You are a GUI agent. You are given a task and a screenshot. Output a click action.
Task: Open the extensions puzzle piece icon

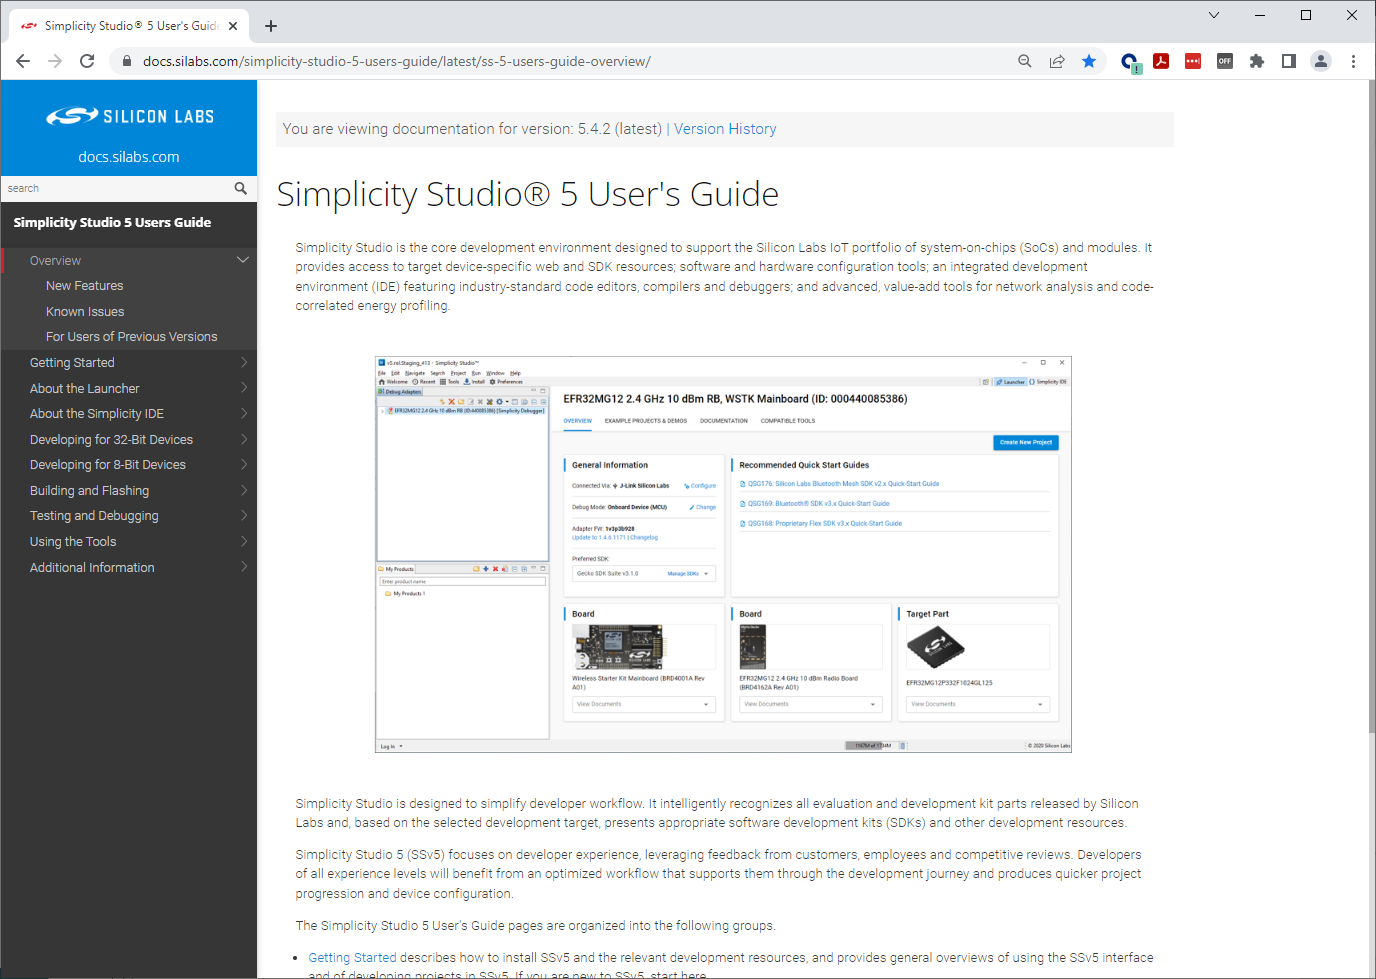tap(1257, 61)
